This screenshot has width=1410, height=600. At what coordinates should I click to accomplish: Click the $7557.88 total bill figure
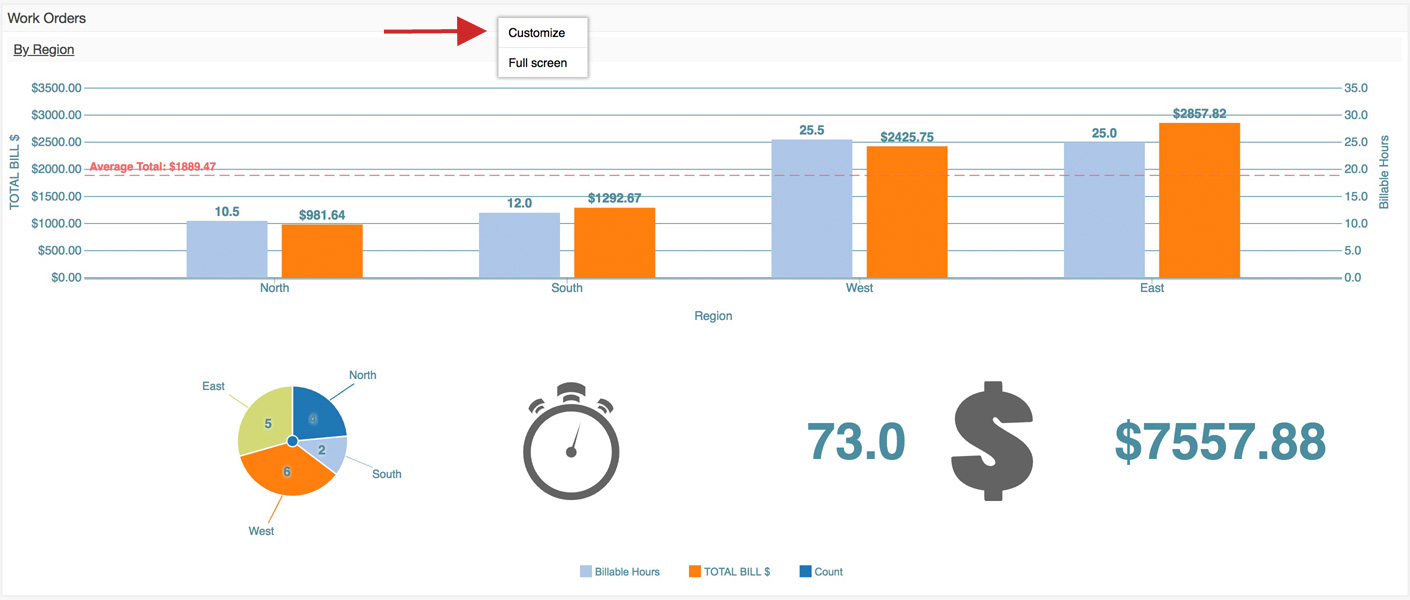pyautogui.click(x=1220, y=441)
